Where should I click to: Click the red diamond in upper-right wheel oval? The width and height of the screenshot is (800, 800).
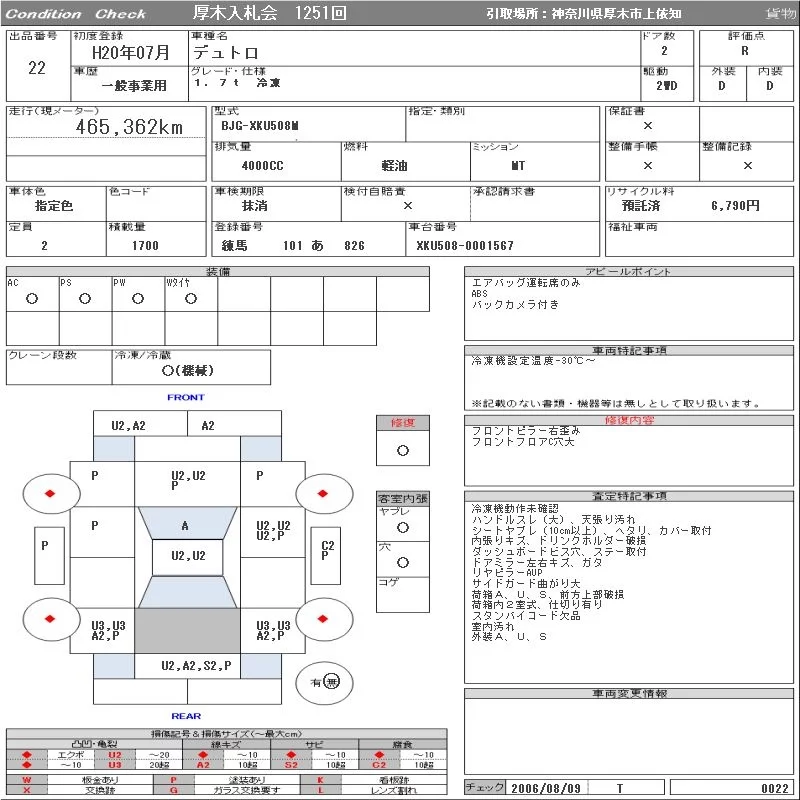tap(322, 493)
